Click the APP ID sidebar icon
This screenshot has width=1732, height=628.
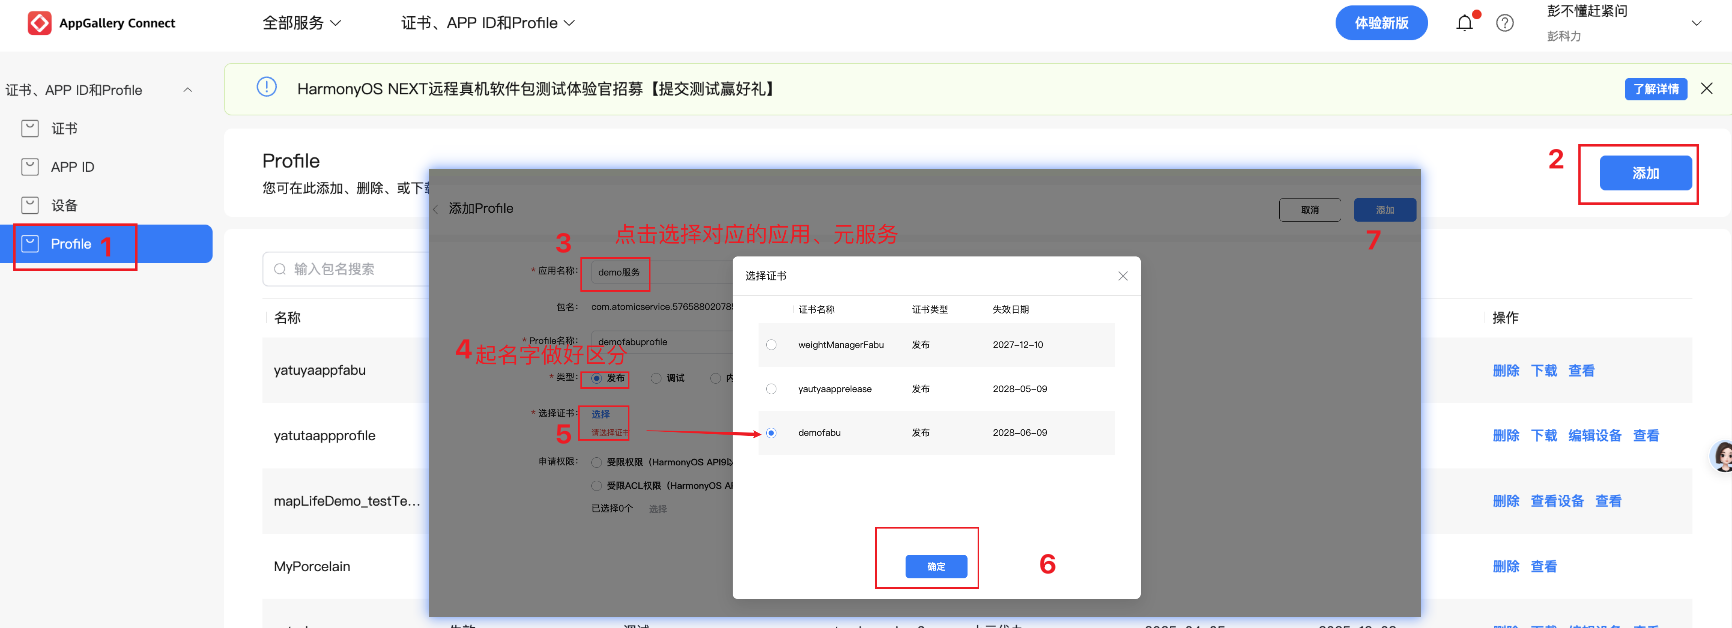[x=30, y=167]
